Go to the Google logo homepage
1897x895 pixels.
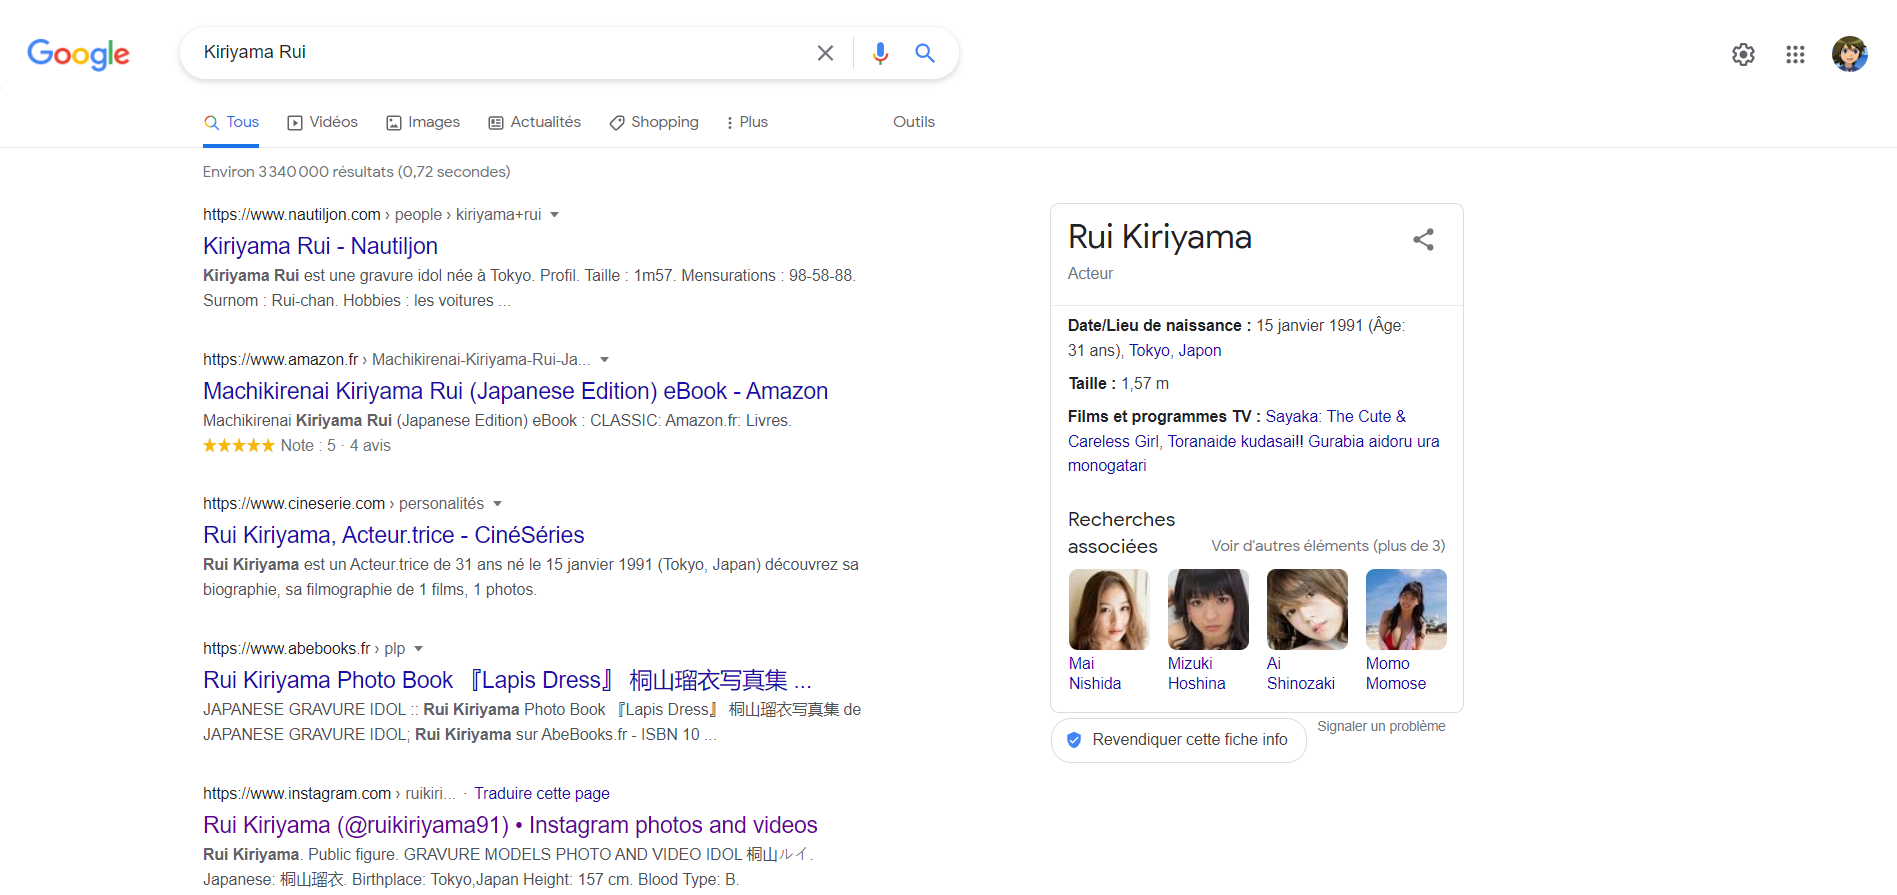78,54
